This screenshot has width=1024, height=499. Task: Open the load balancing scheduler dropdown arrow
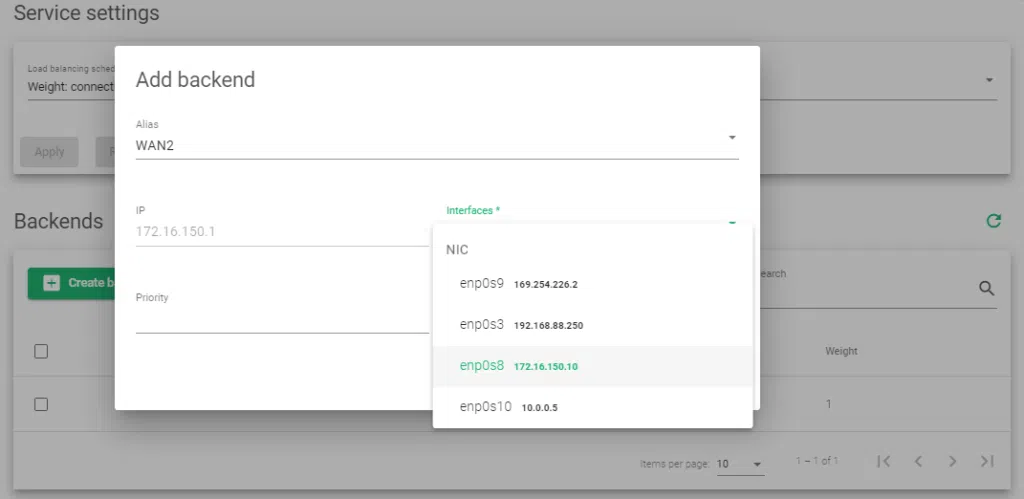tap(989, 80)
